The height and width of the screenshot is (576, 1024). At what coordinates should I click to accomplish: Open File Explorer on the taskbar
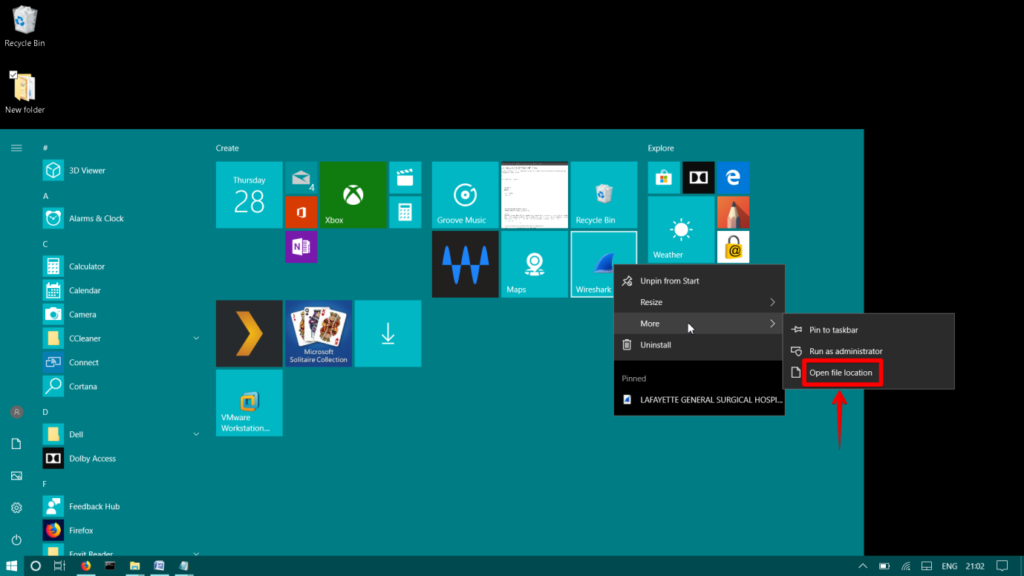click(135, 566)
